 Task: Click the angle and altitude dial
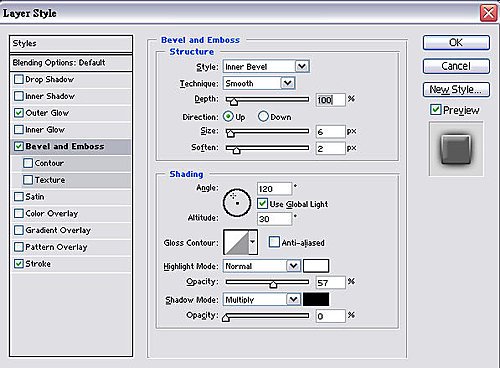coord(237,203)
